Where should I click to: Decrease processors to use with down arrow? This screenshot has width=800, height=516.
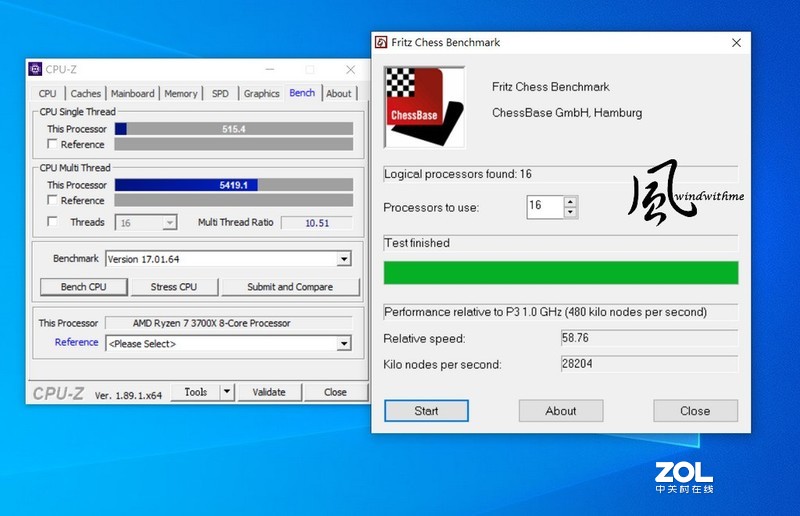click(x=570, y=212)
